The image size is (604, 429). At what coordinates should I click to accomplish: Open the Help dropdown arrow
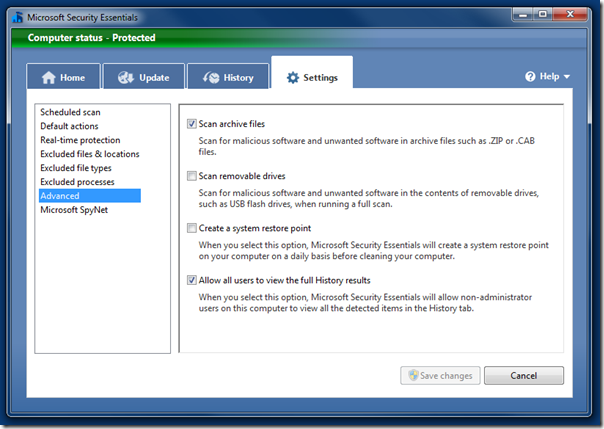click(567, 77)
